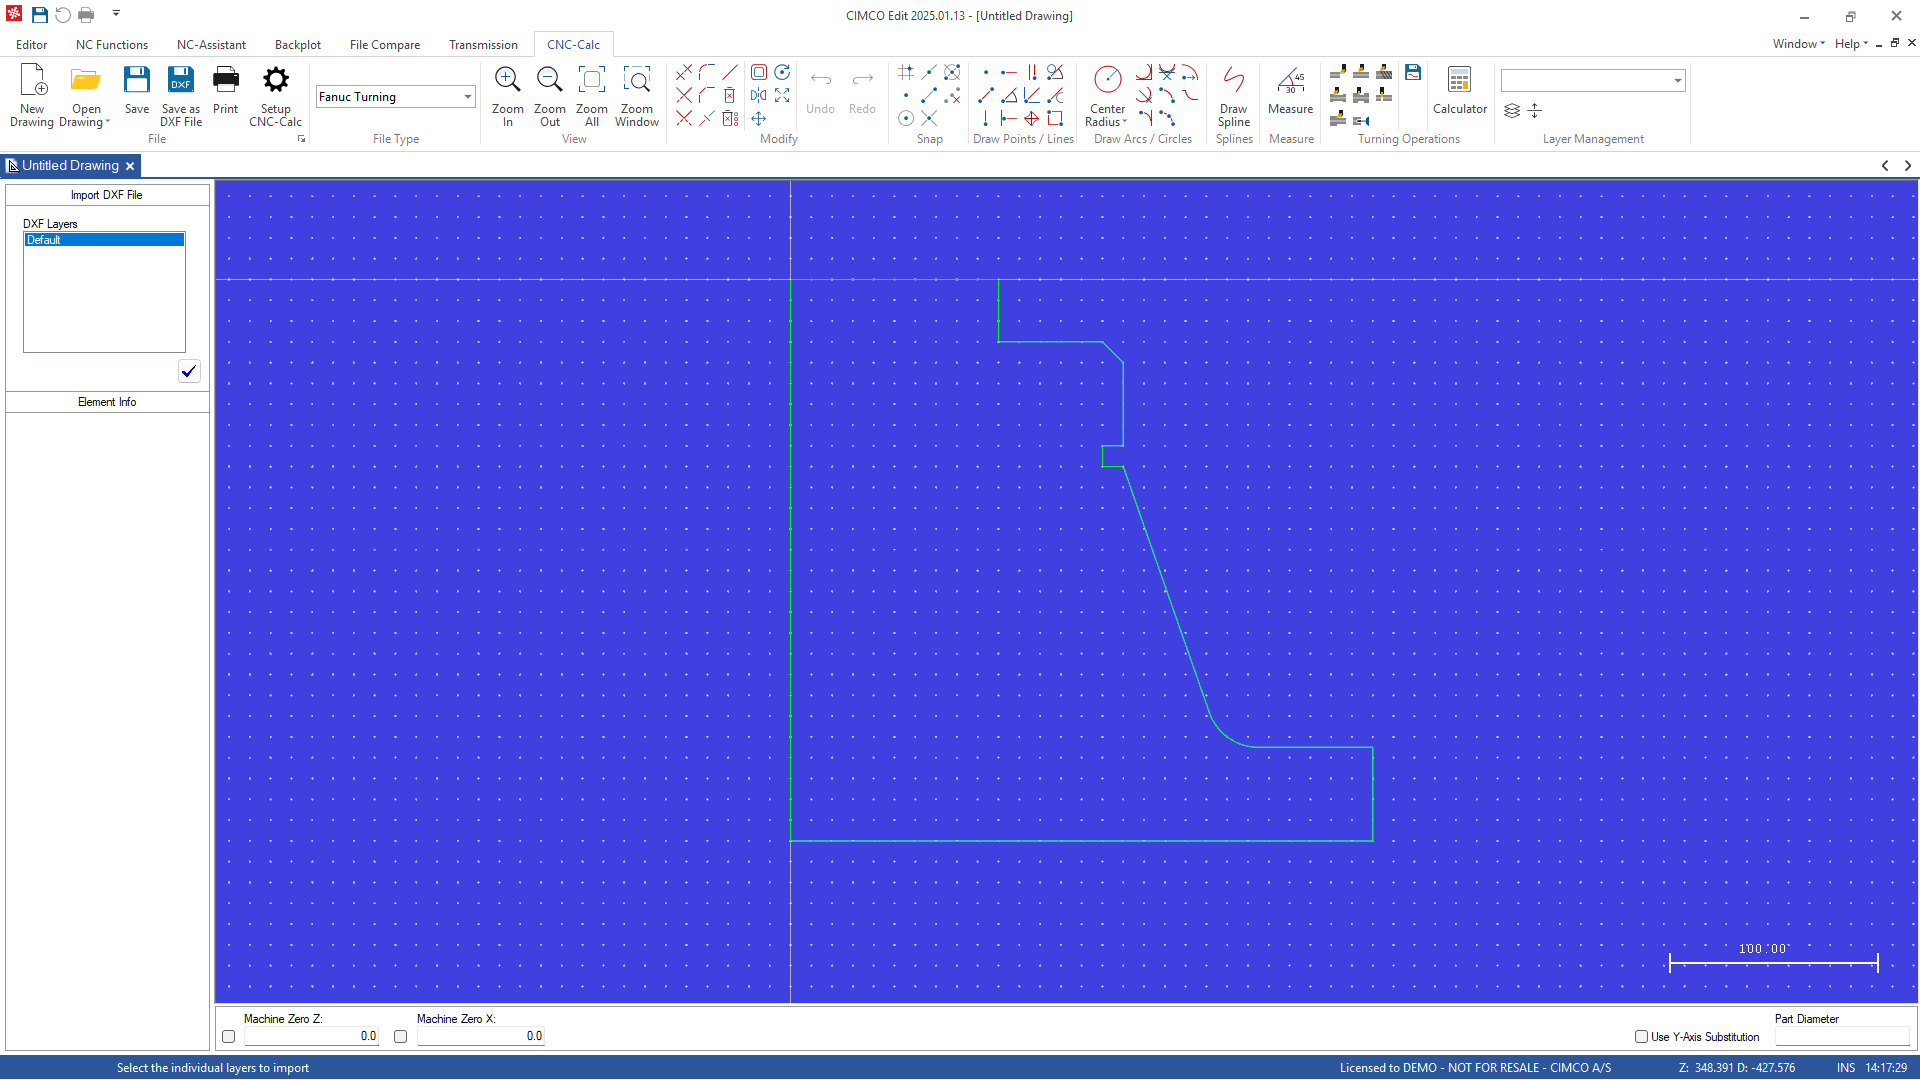Open the Transmission tab

click(x=483, y=45)
